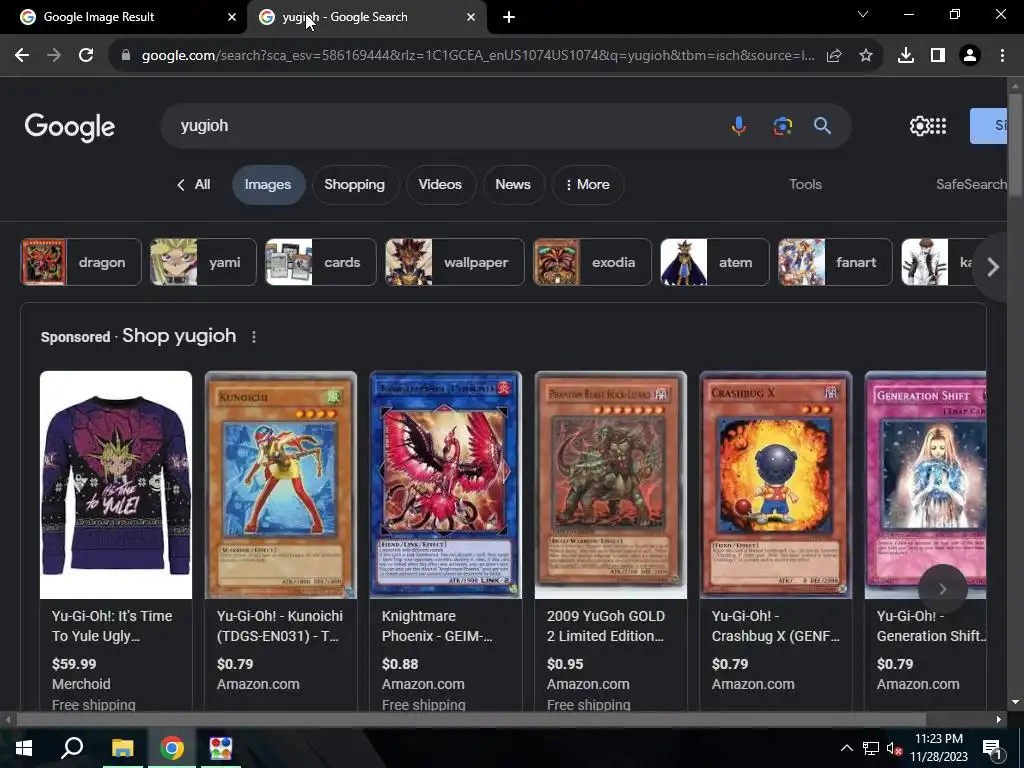This screenshot has width=1024, height=768.
Task: Open the Google apps grid
Action: (x=938, y=125)
